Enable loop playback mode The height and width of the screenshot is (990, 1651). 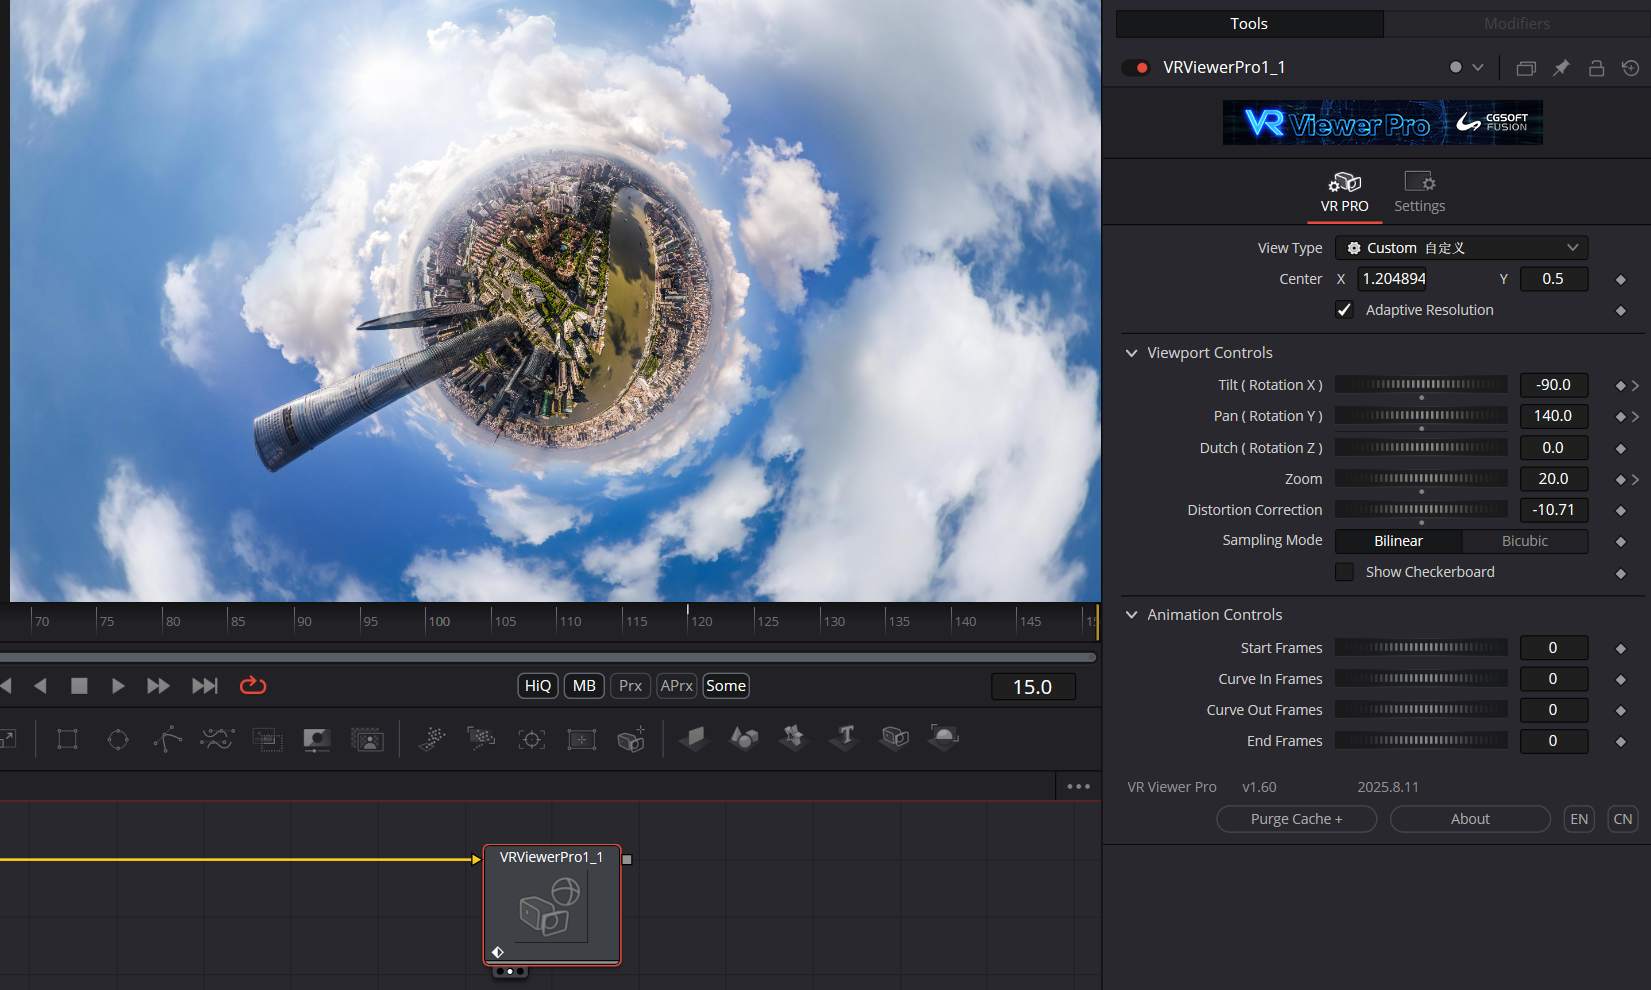[x=252, y=685]
